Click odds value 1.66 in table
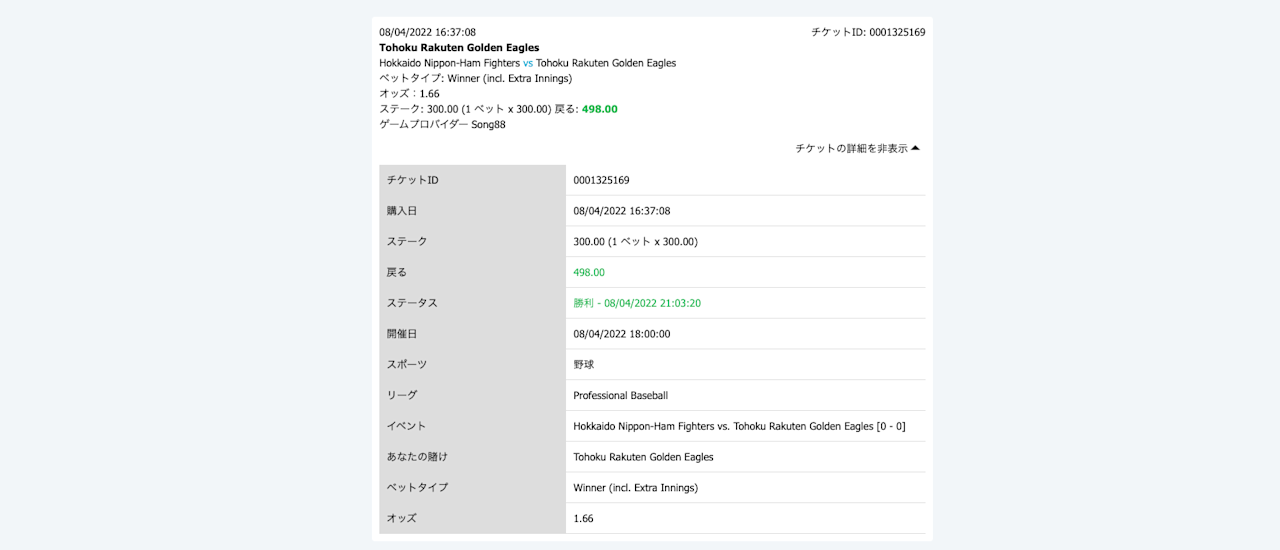1280x550 pixels. click(x=583, y=519)
